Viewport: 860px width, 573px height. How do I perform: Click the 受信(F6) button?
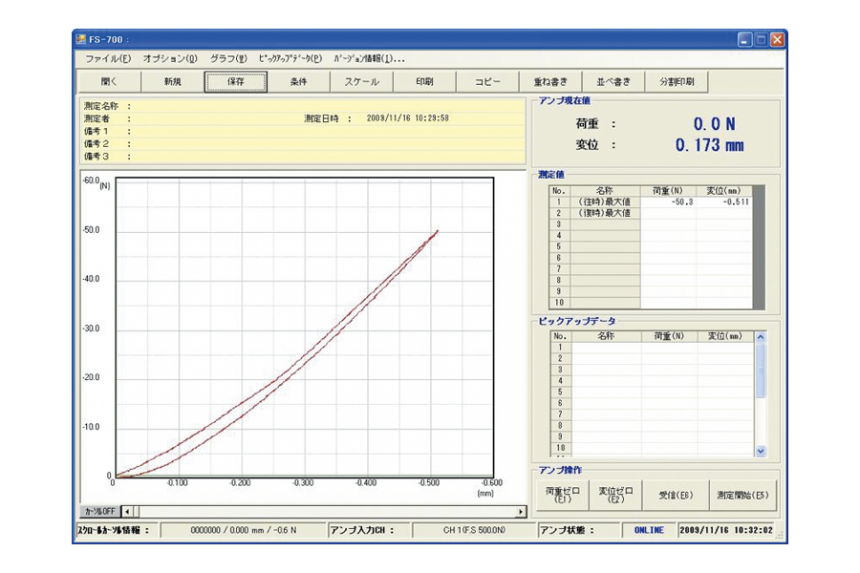pos(676,495)
